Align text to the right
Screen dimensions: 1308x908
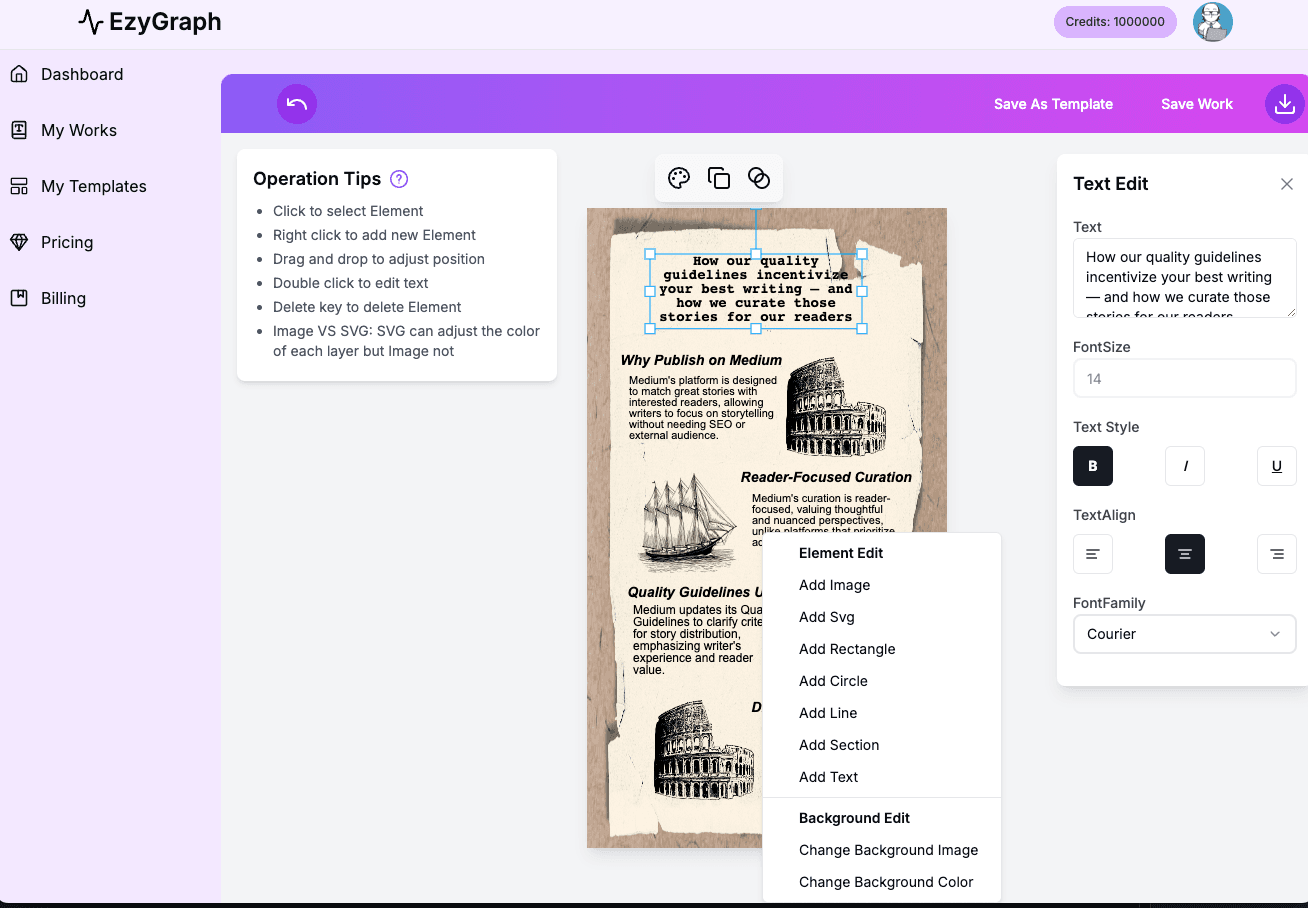point(1277,554)
